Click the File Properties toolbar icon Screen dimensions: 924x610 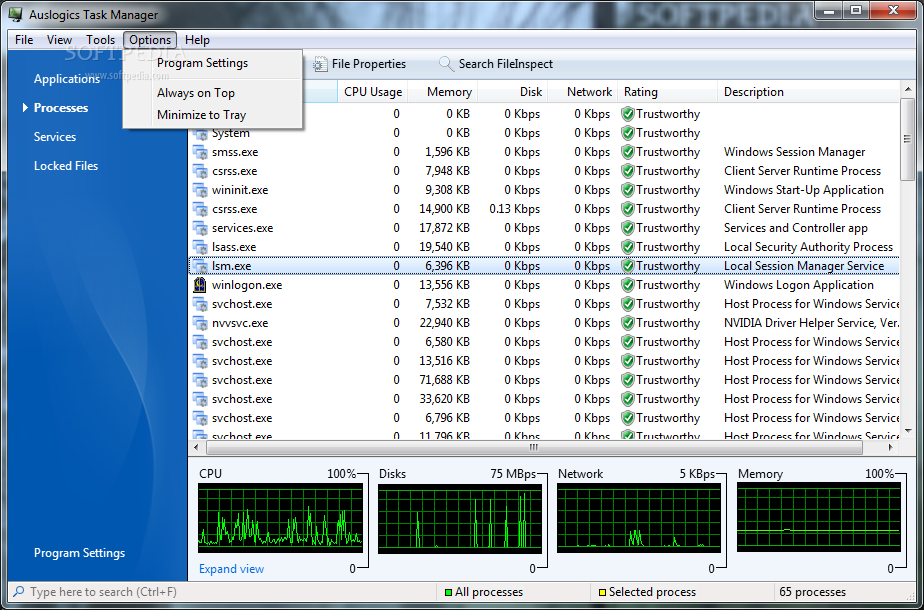[319, 64]
